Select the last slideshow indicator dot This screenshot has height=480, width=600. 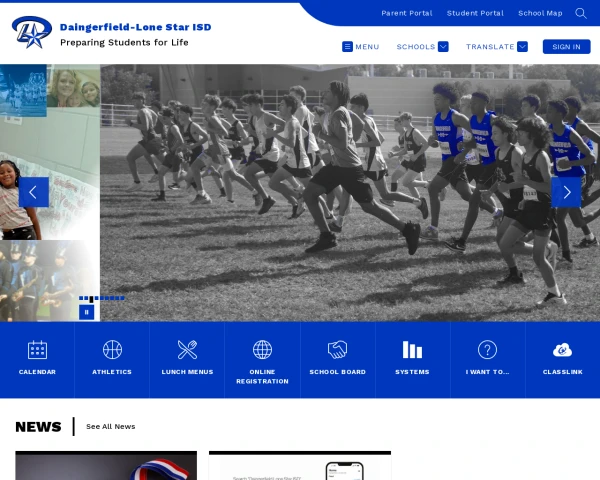pyautogui.click(x=122, y=298)
